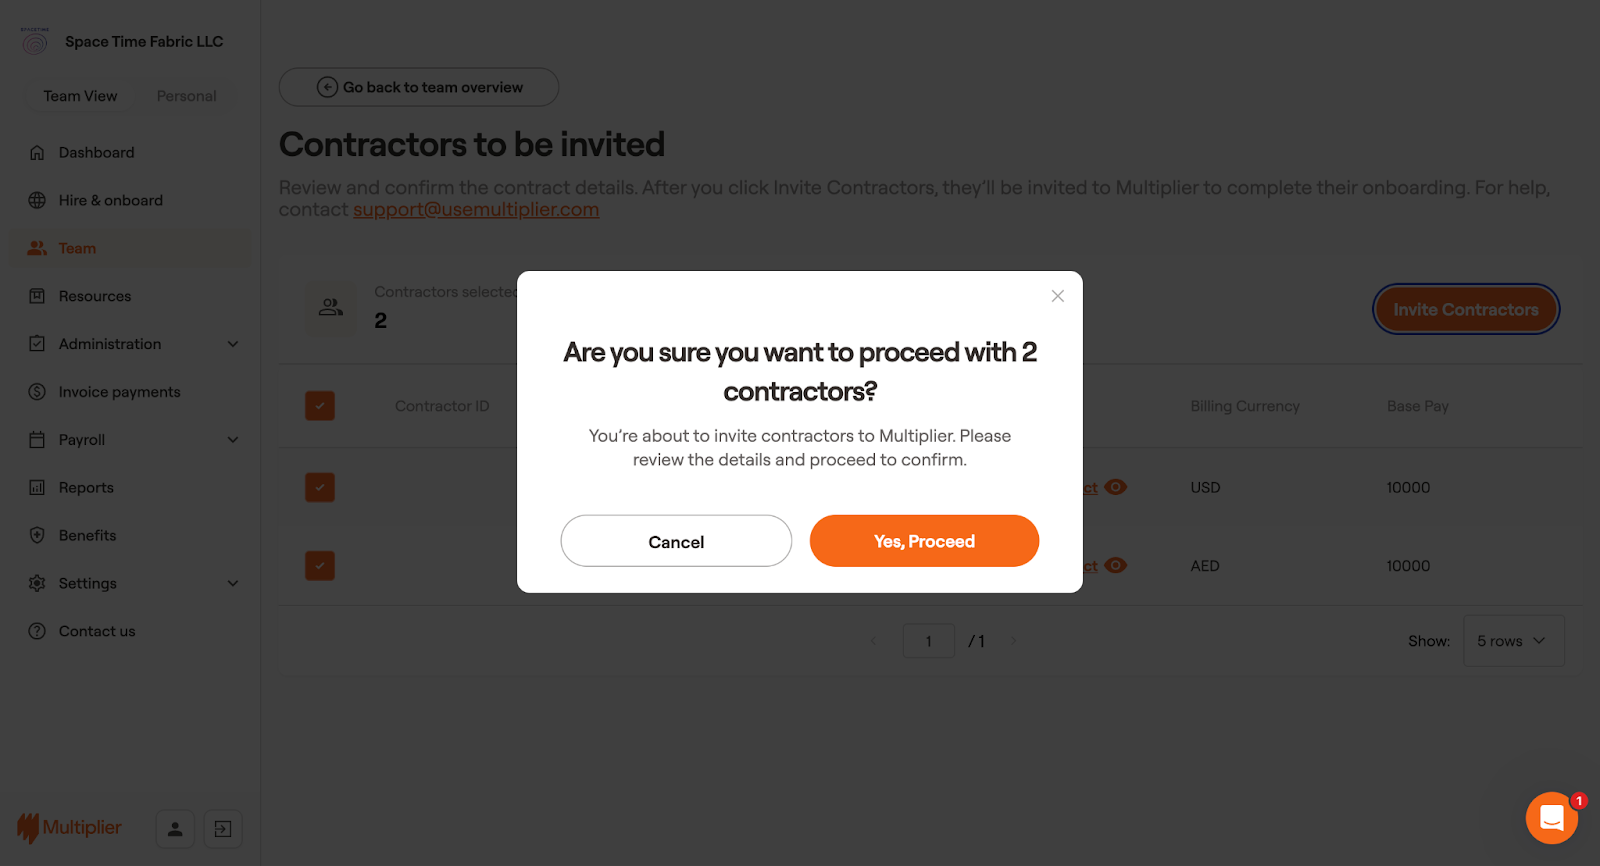Viewport: 1600px width, 866px height.
Task: Click the Contact us question icon
Action: tap(37, 631)
